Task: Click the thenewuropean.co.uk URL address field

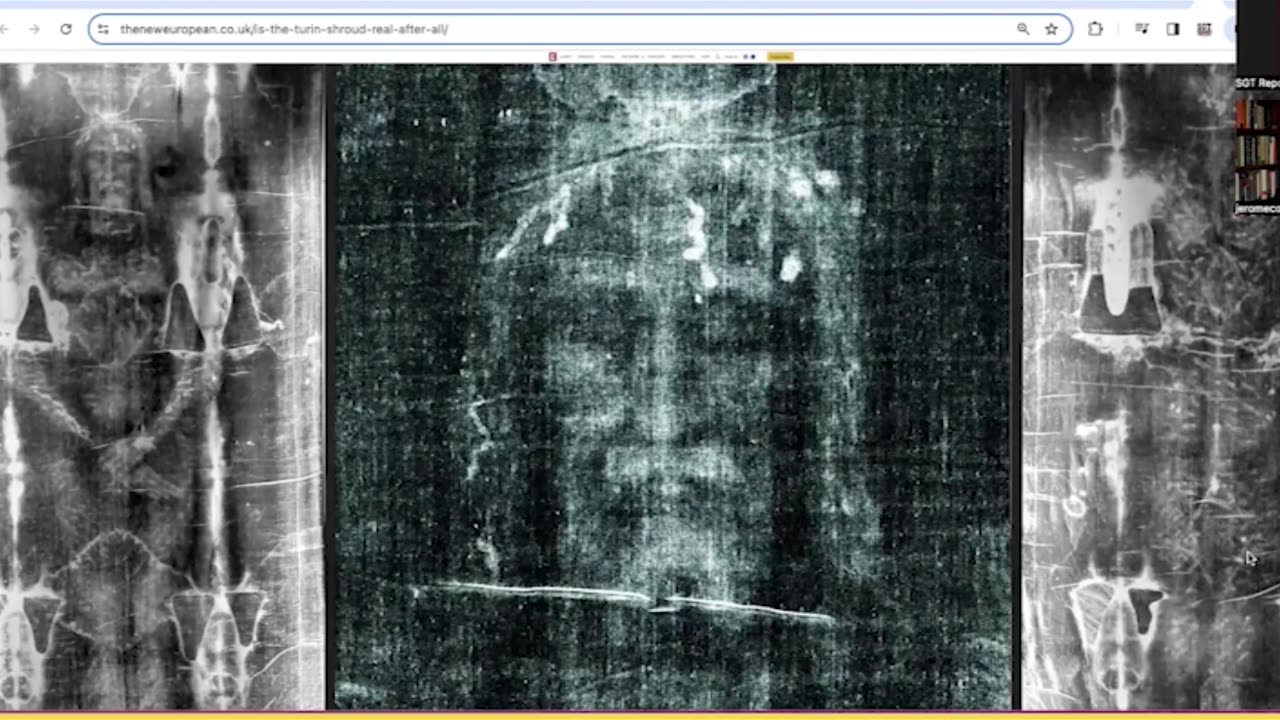Action: point(580,29)
